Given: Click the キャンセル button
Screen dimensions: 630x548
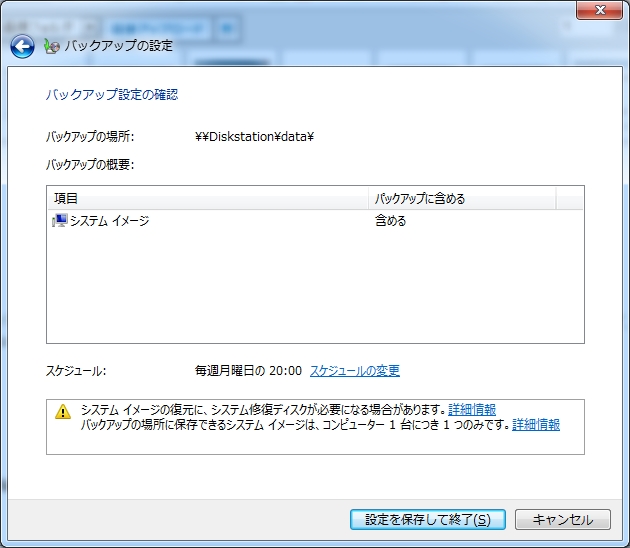Looking at the screenshot, I should [x=563, y=519].
